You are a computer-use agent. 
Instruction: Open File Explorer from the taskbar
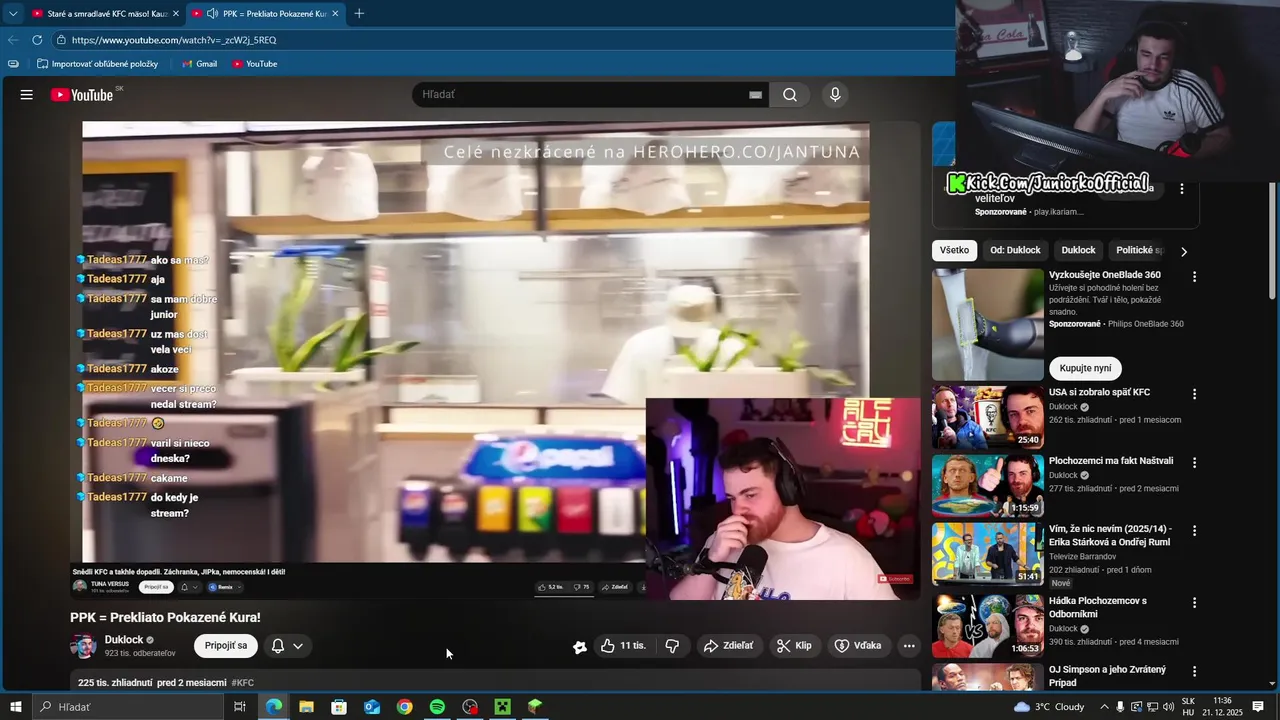point(306,707)
